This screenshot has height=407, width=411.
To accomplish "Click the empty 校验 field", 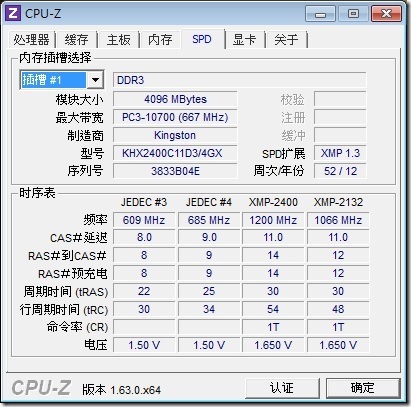I will (x=340, y=99).
